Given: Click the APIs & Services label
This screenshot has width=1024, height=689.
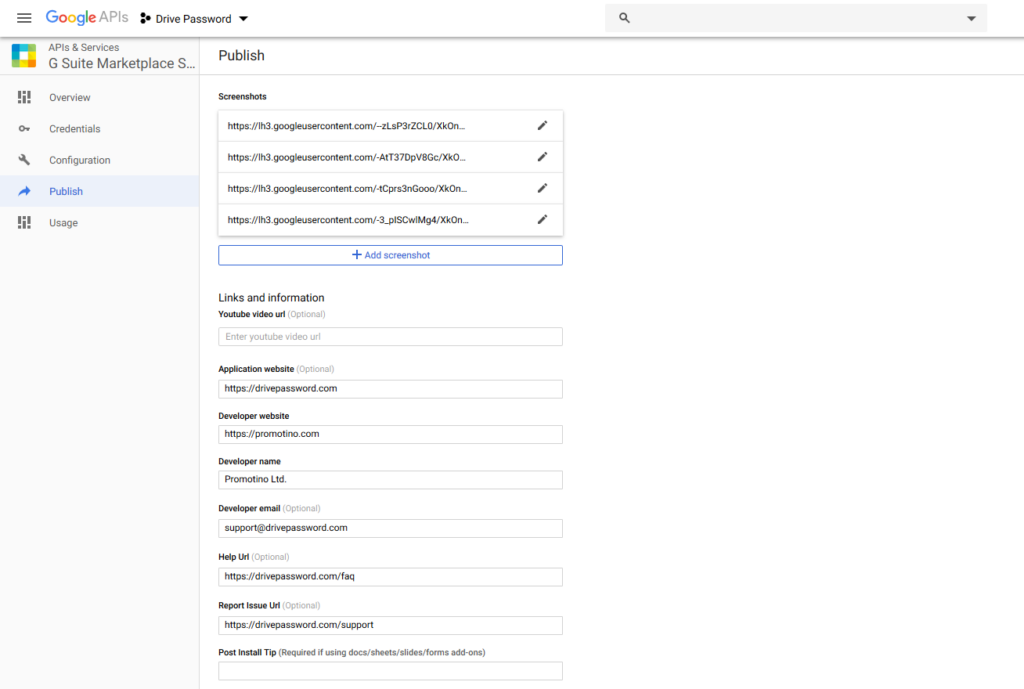Looking at the screenshot, I should 84,48.
